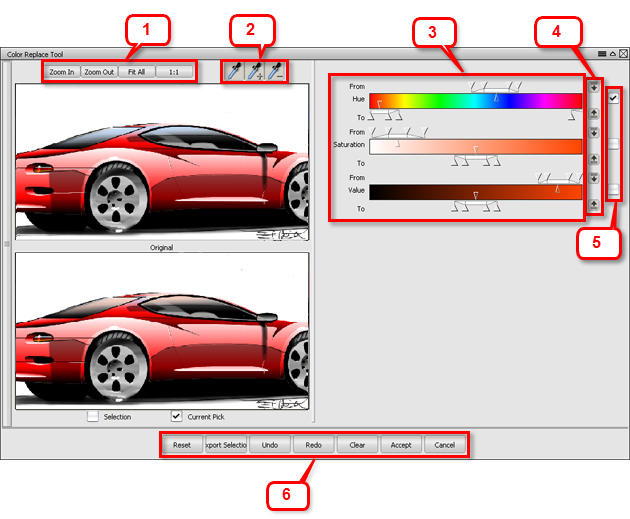This screenshot has width=630, height=519.
Task: Click the Reset button
Action: point(182,445)
